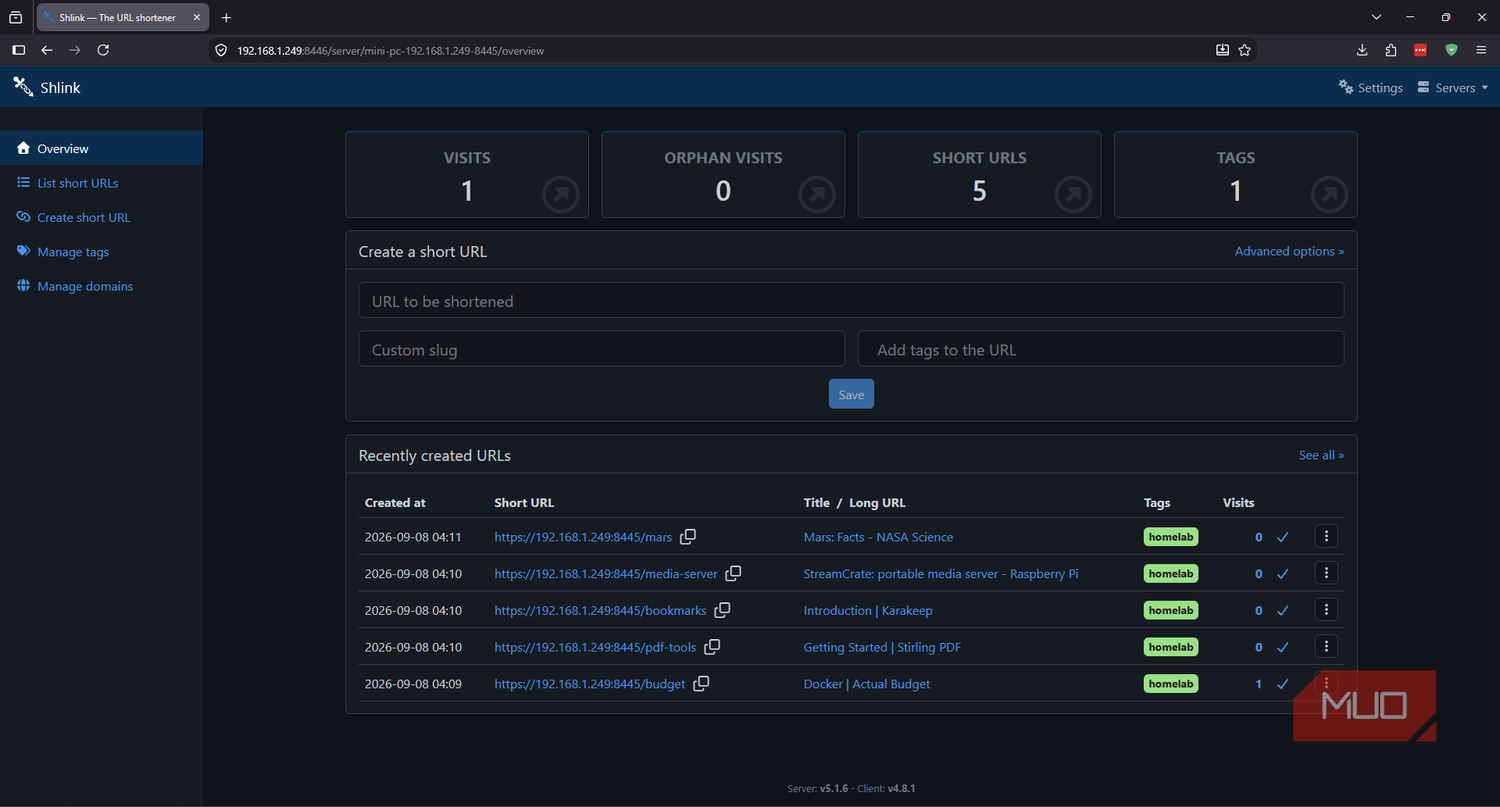Open the Brave Shields icon in the toolbar
The height and width of the screenshot is (807, 1500).
pyautogui.click(x=1451, y=50)
